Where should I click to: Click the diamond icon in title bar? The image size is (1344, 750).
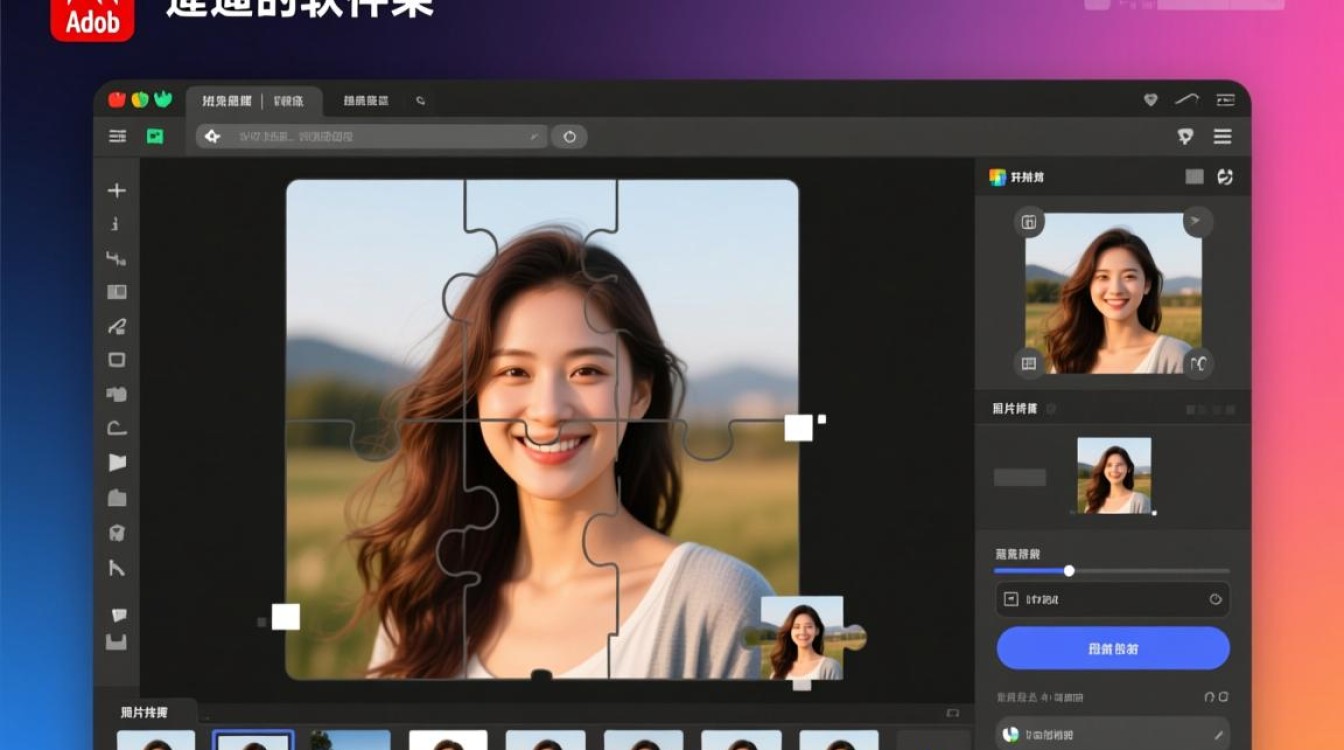click(1150, 100)
